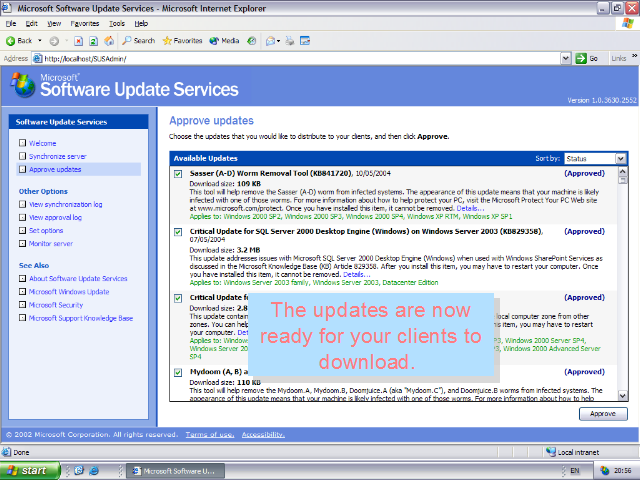Open the Search toolbar button

coord(139,40)
